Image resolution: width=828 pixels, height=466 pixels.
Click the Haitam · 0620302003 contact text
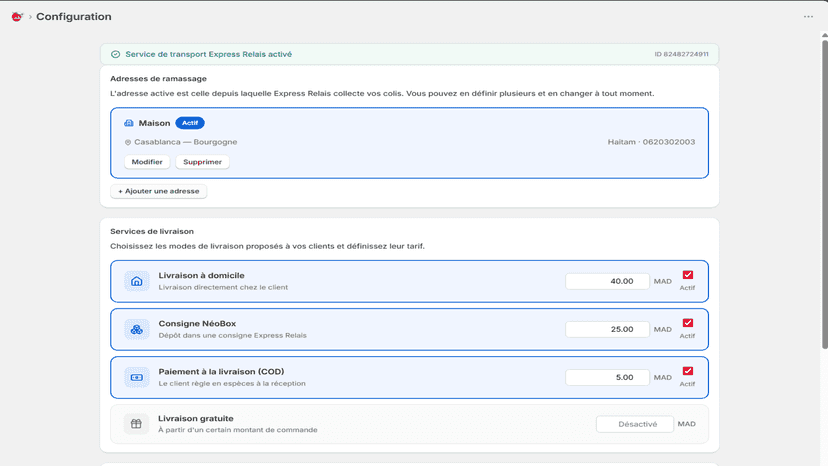[651, 142]
